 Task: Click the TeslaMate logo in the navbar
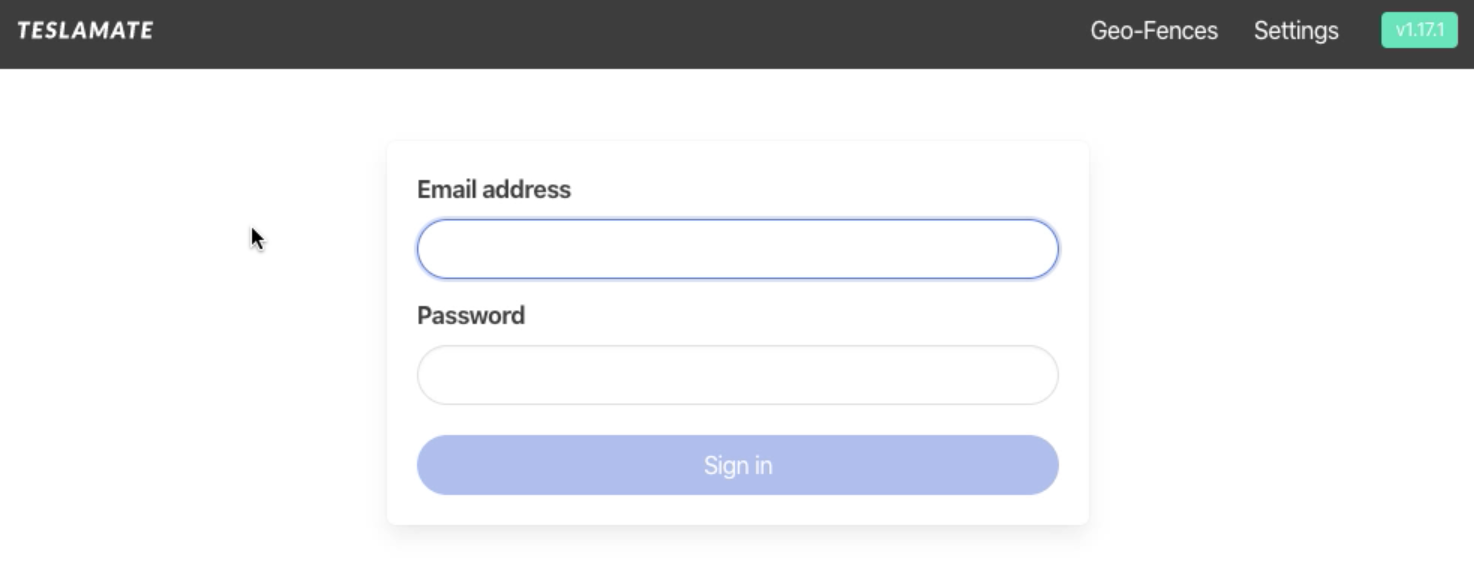(85, 30)
